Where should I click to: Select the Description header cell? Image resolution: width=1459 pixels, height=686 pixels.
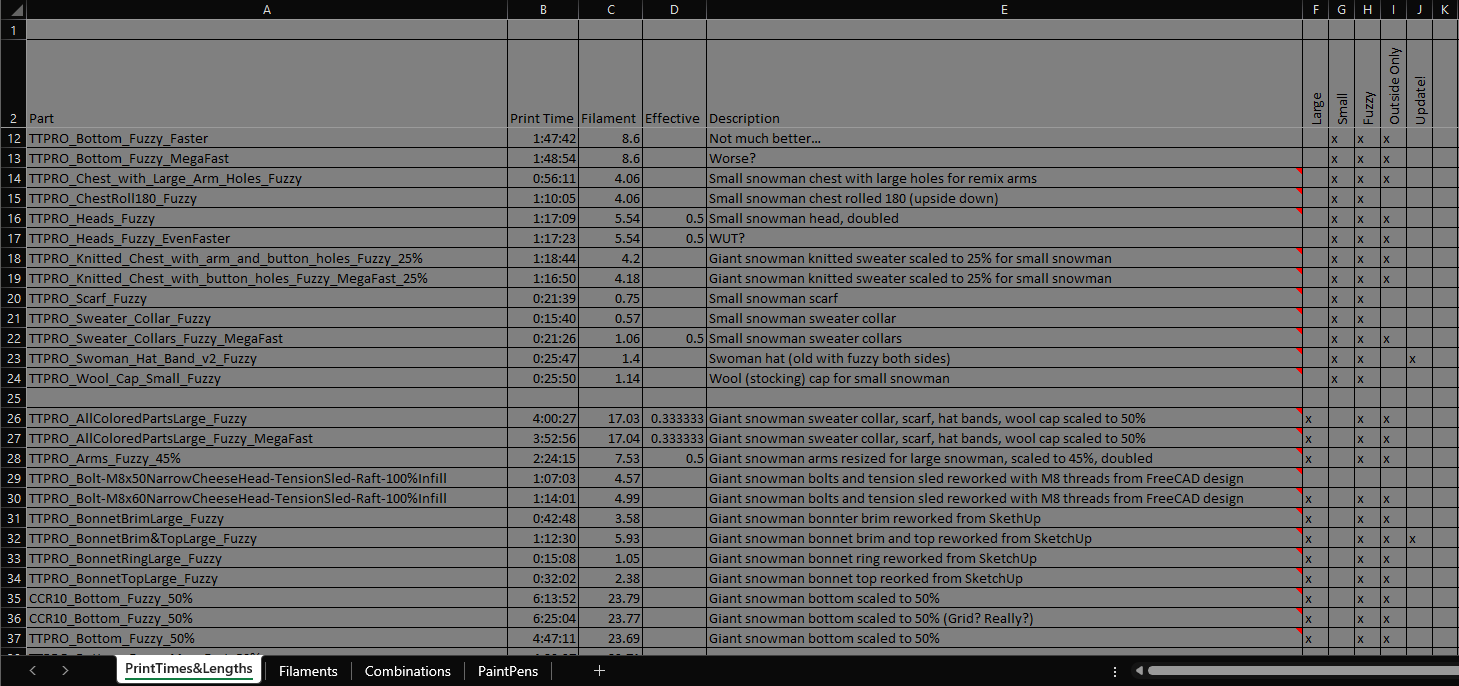coord(744,118)
